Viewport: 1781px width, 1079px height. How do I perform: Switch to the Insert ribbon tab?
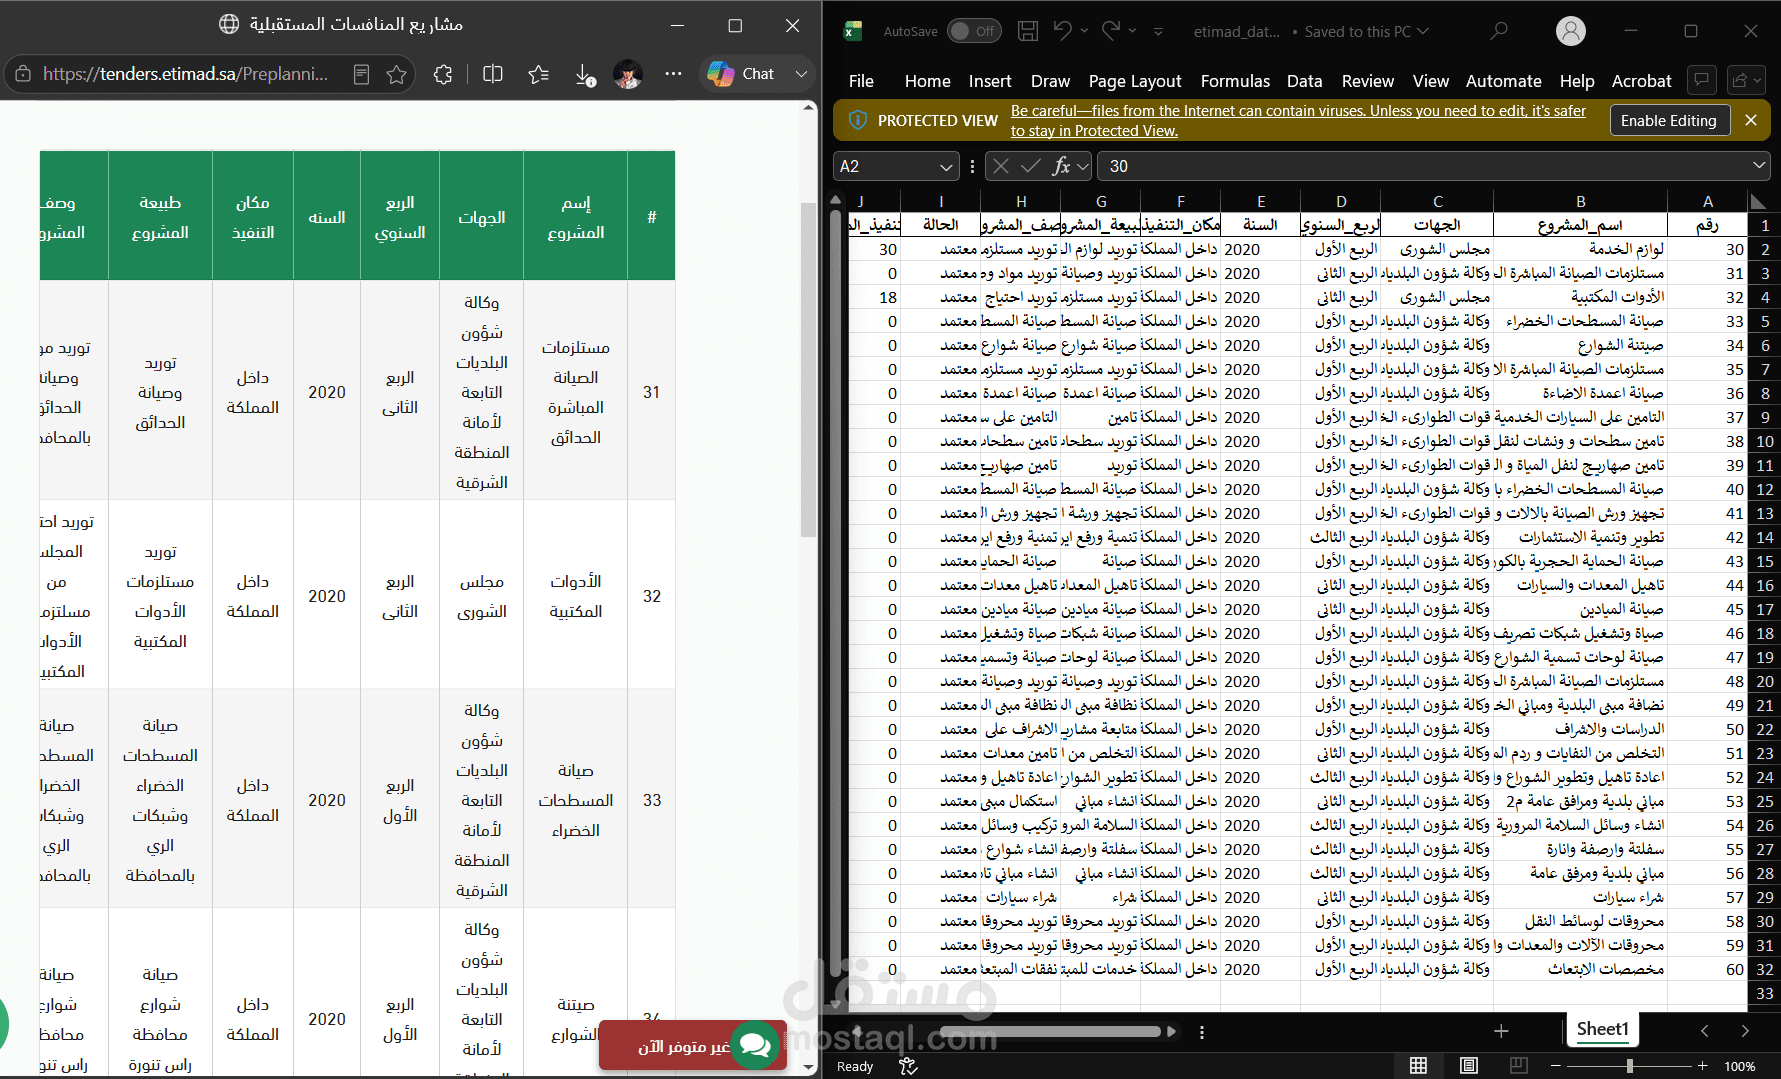[990, 81]
